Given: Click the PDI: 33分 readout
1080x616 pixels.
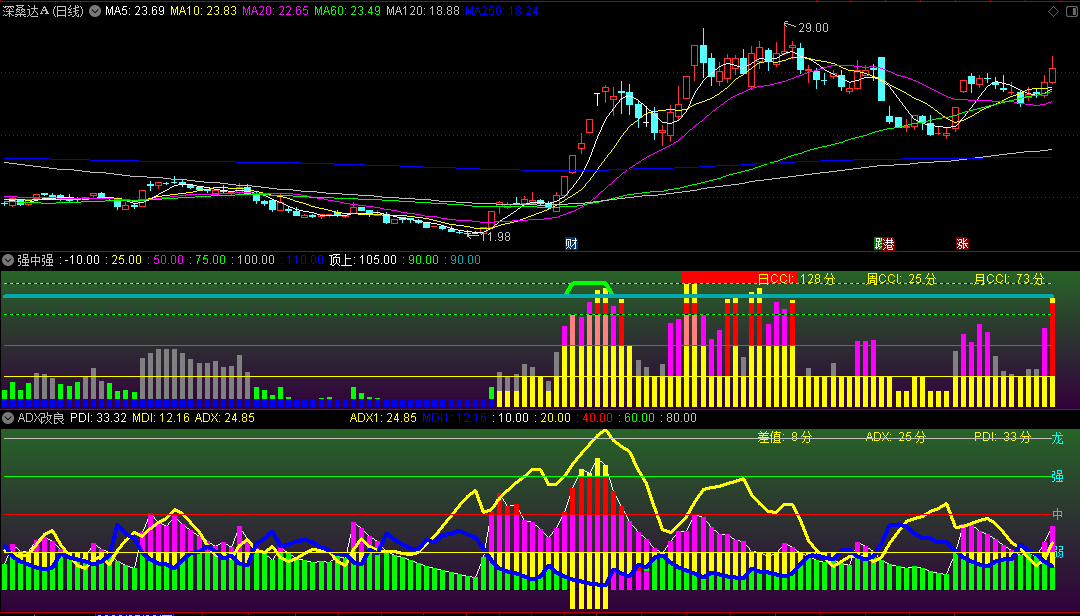Looking at the screenshot, I should 1002,437.
